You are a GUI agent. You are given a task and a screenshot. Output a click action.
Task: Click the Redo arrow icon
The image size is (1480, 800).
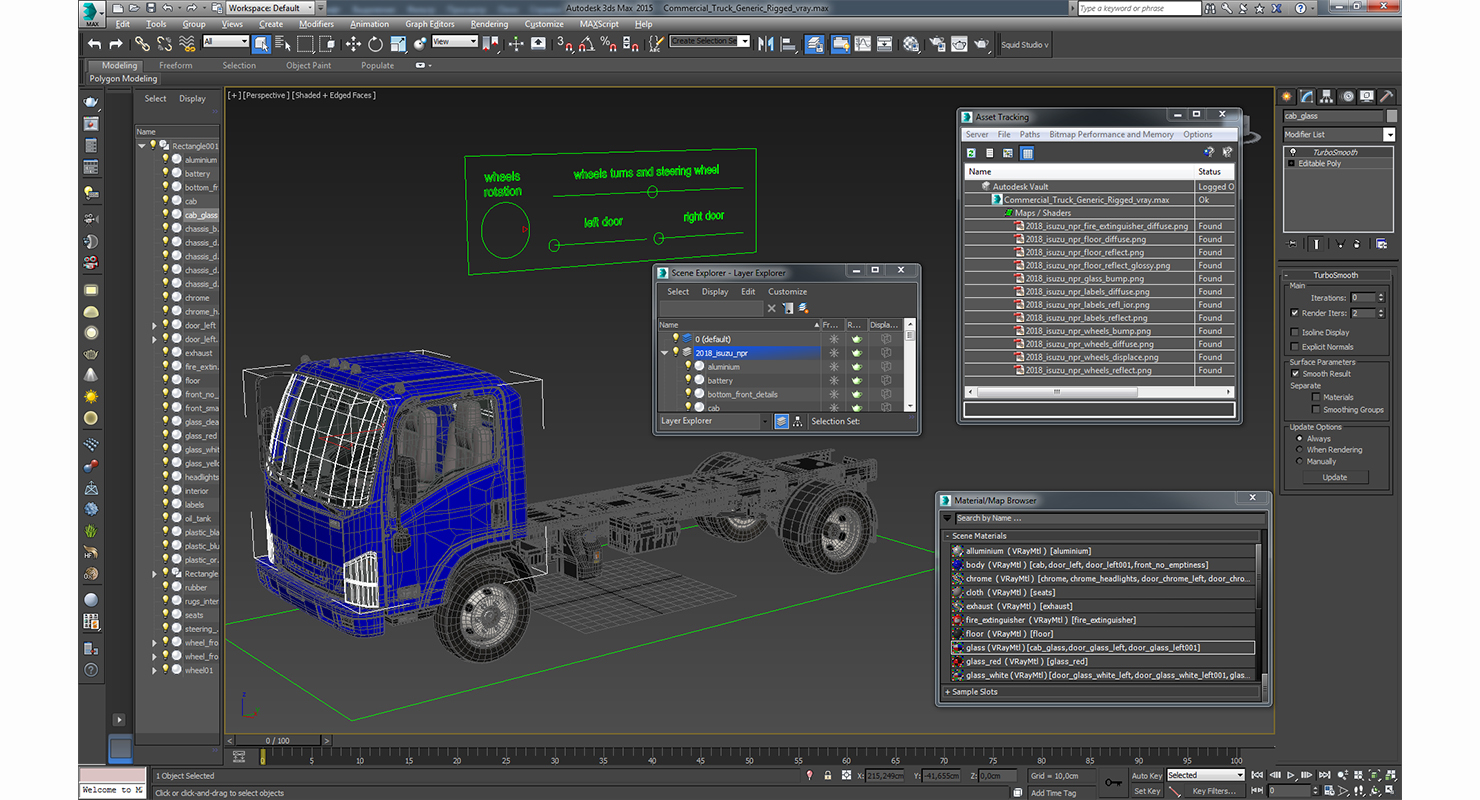(x=115, y=44)
